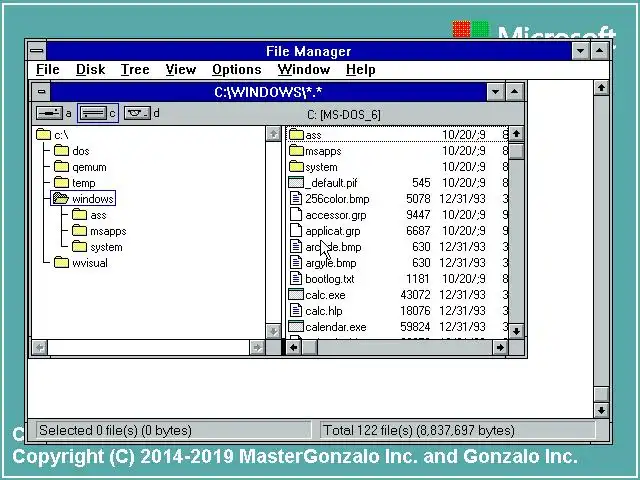640x480 pixels.
Task: Click the calc.hlp document icon
Action: 296,310
